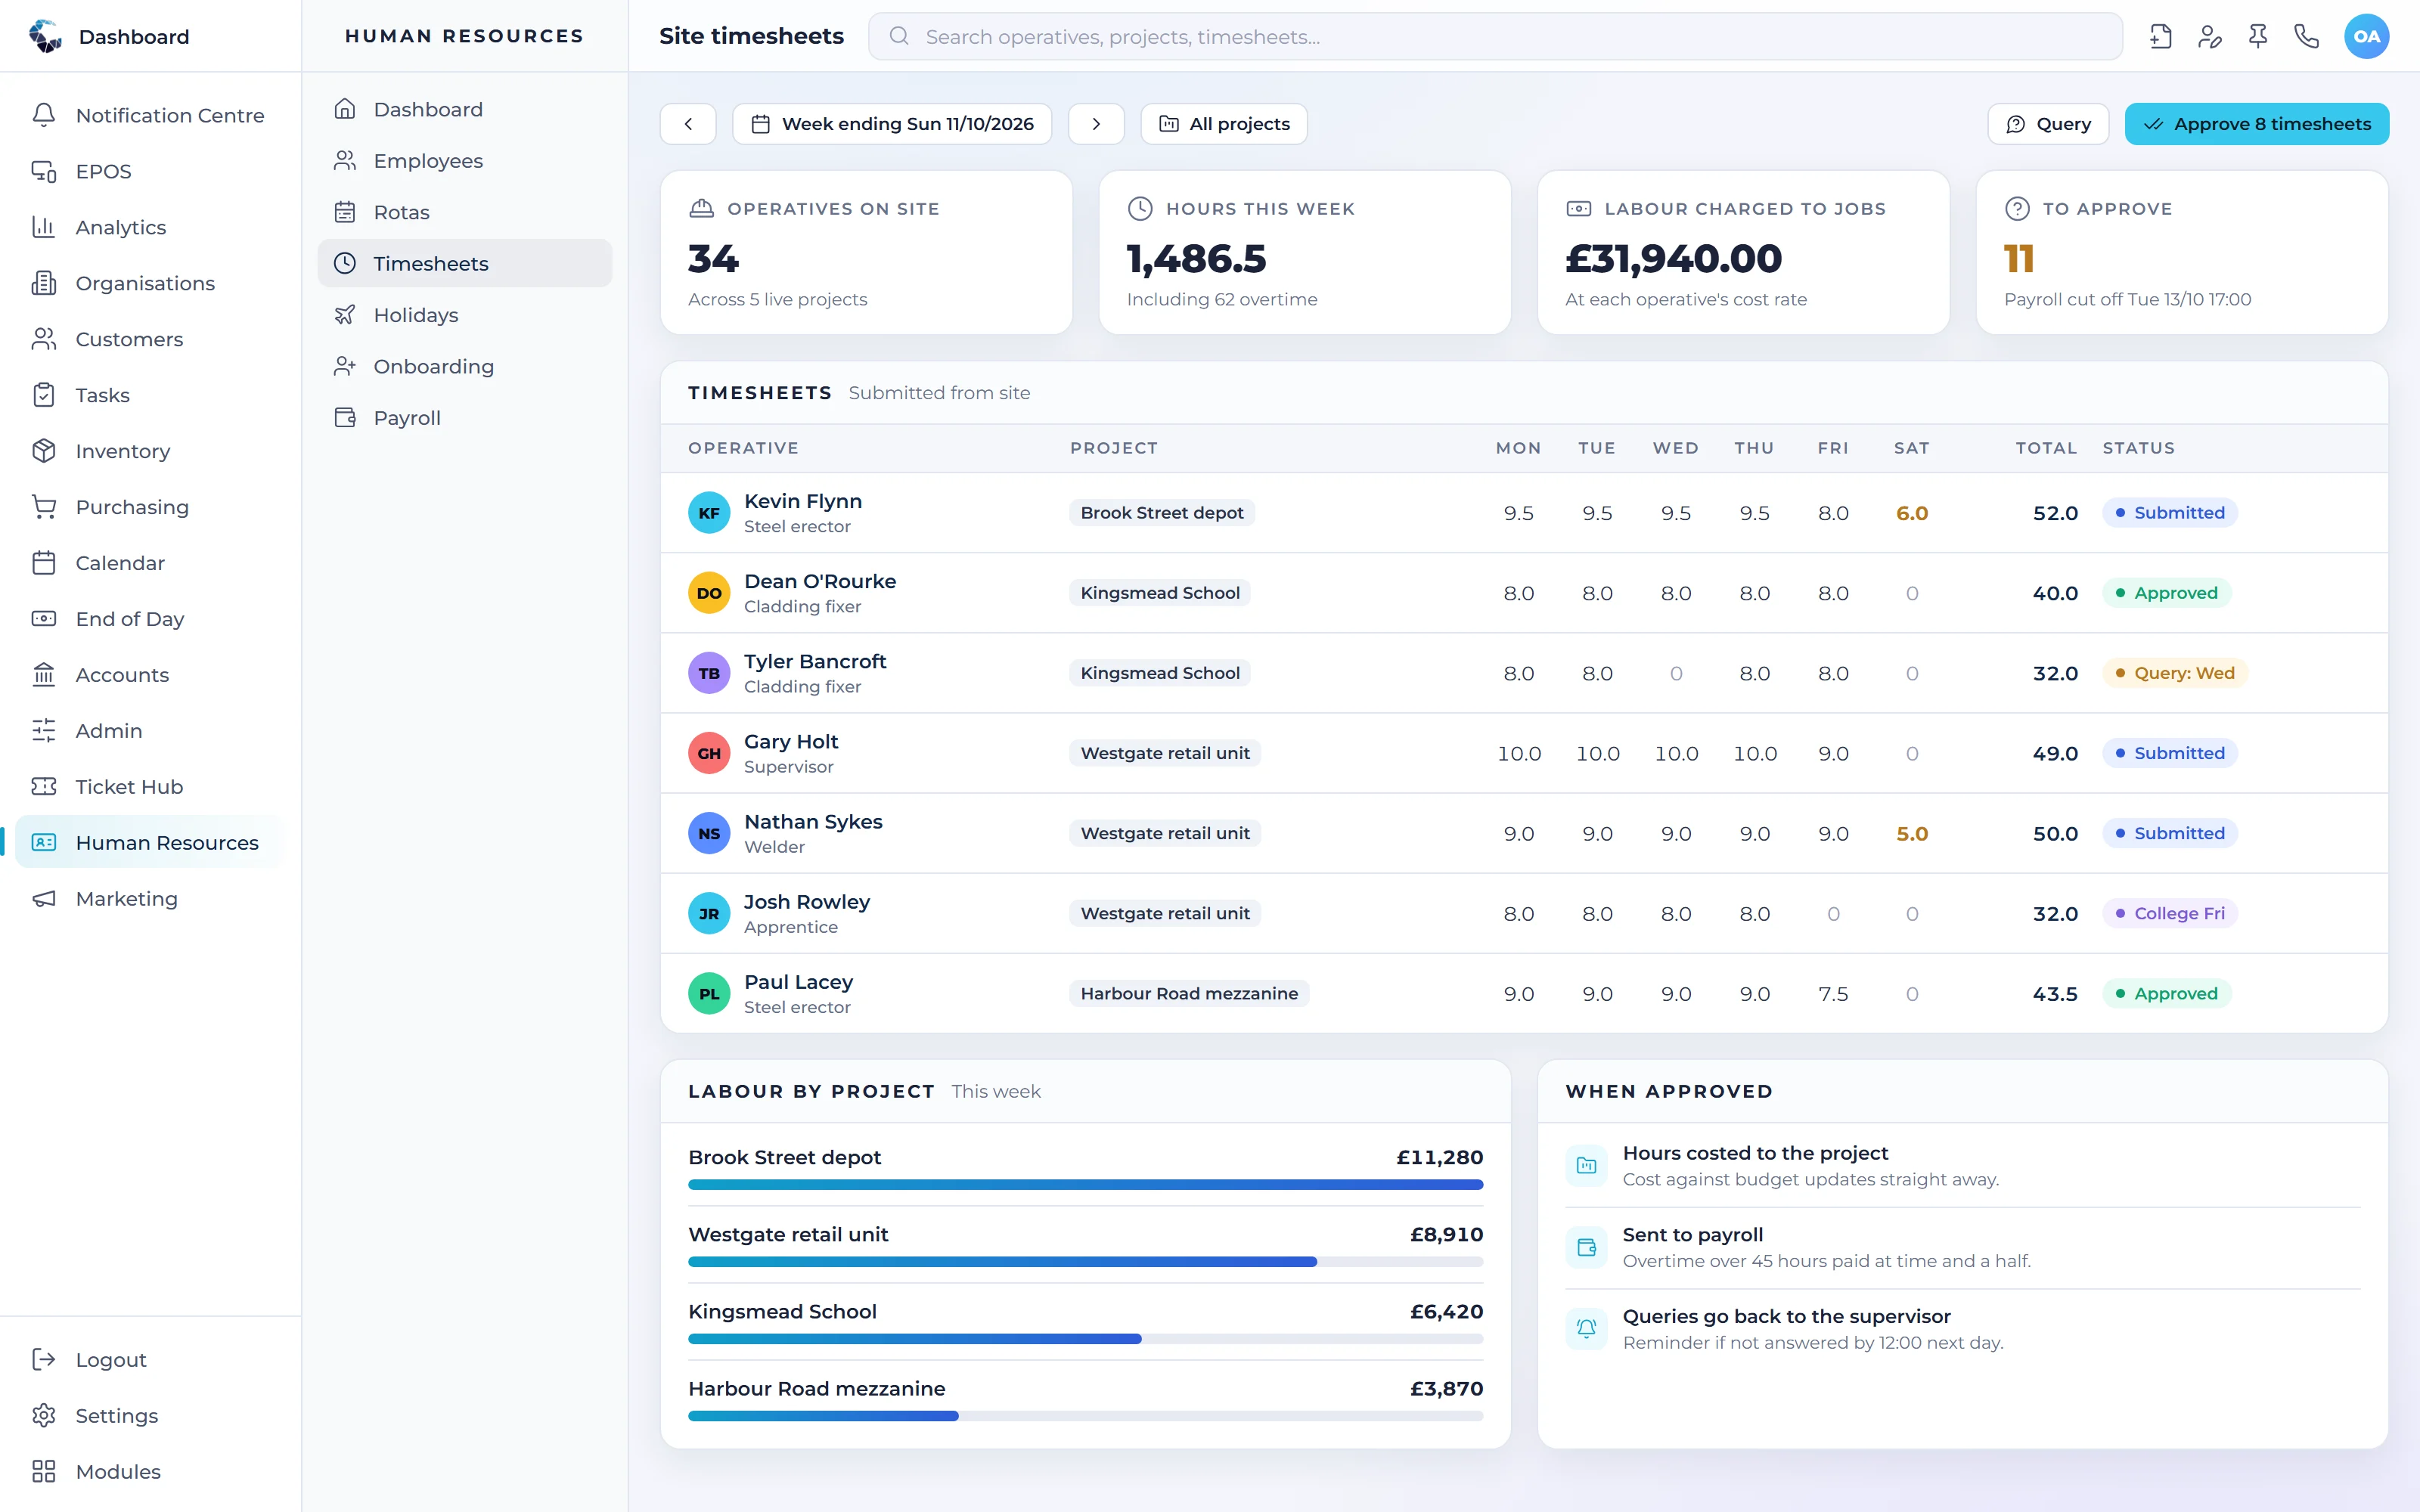Go to previous week with left chevron
Image resolution: width=2420 pixels, height=1512 pixels.
point(688,124)
